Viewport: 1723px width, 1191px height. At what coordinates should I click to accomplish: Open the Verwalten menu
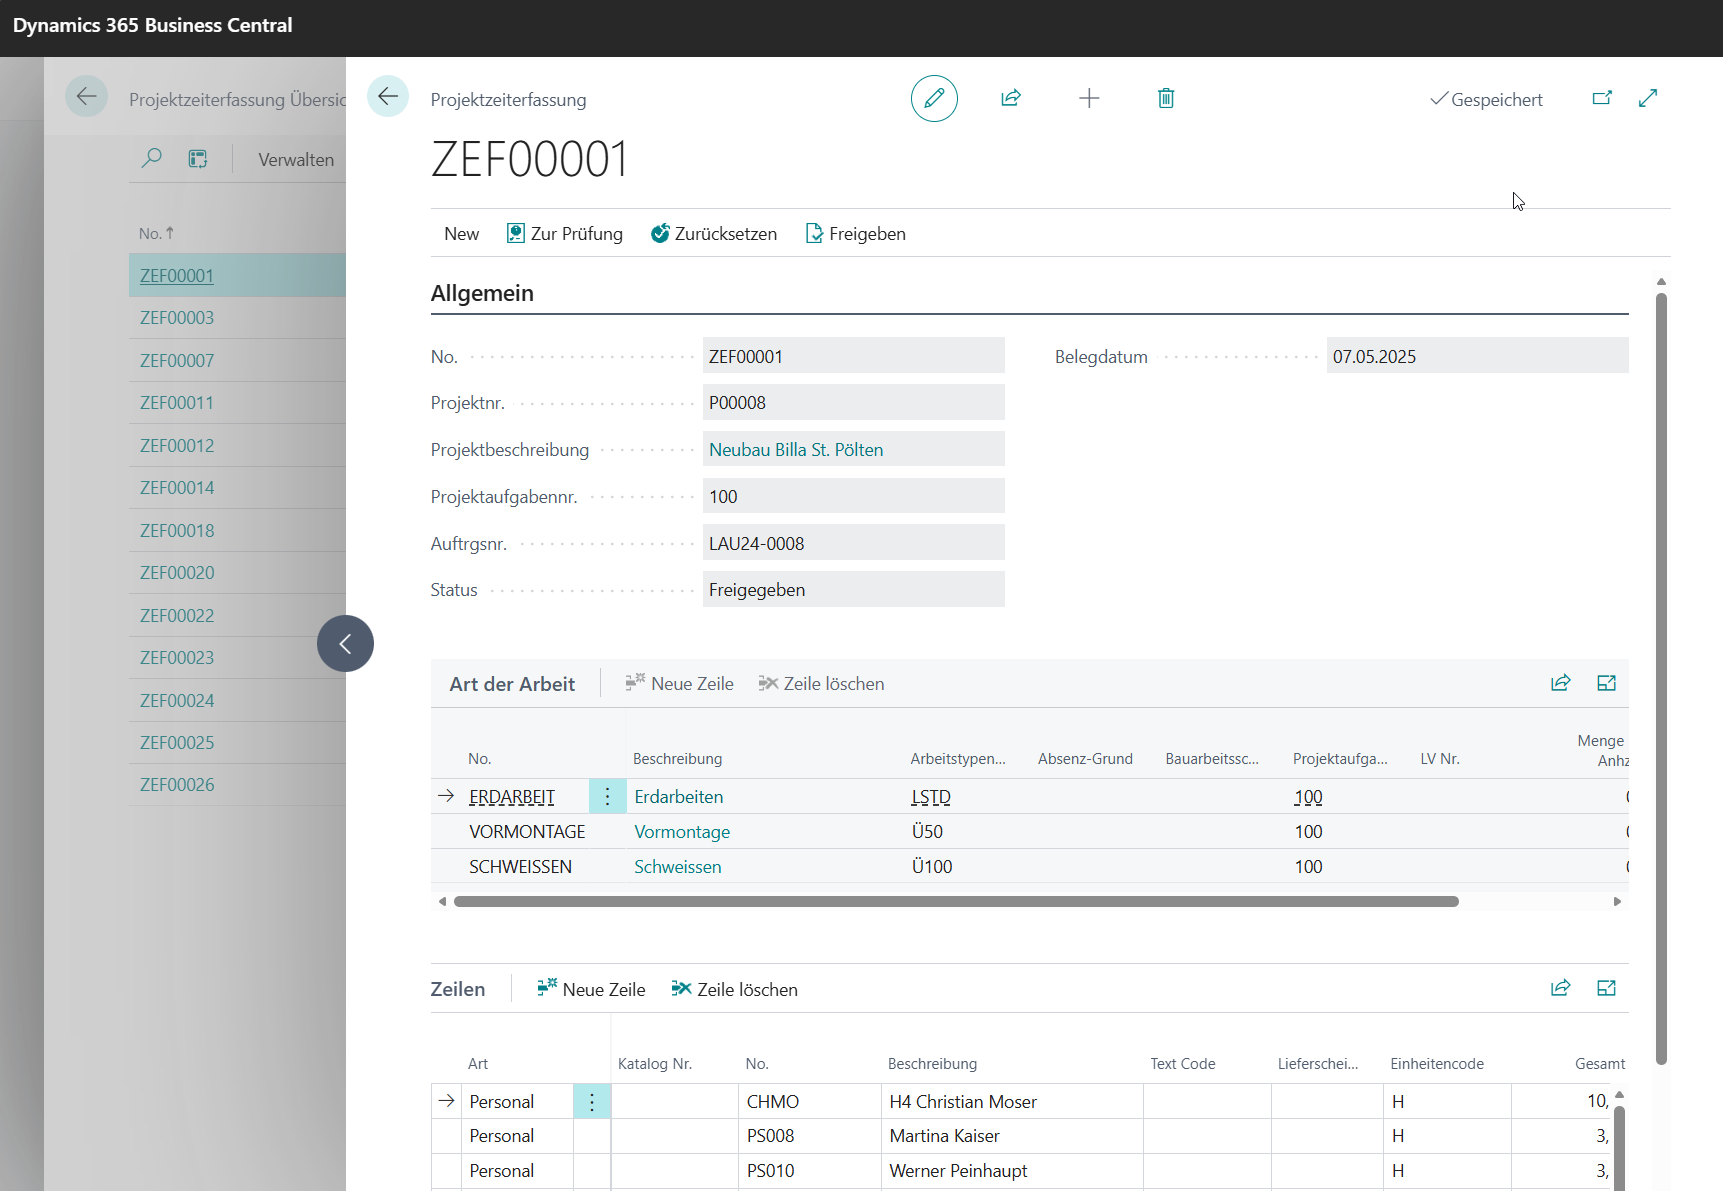click(296, 160)
